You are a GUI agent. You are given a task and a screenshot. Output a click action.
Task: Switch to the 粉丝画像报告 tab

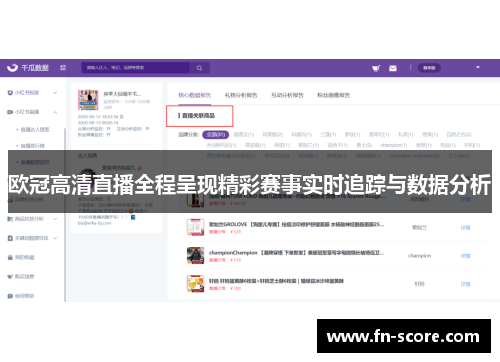point(333,95)
